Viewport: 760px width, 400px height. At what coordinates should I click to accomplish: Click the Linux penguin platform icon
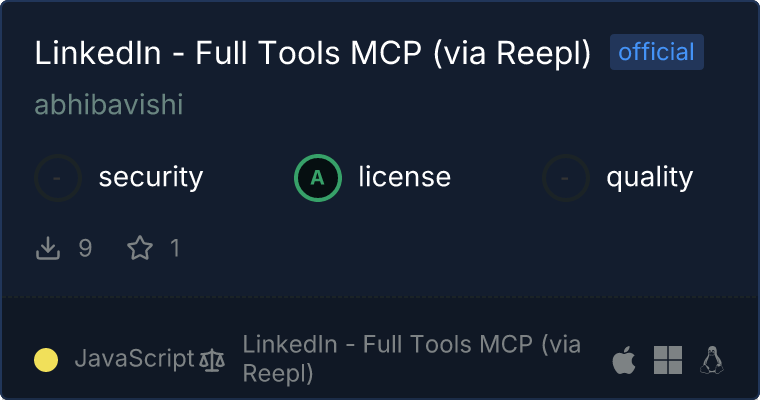click(x=712, y=360)
